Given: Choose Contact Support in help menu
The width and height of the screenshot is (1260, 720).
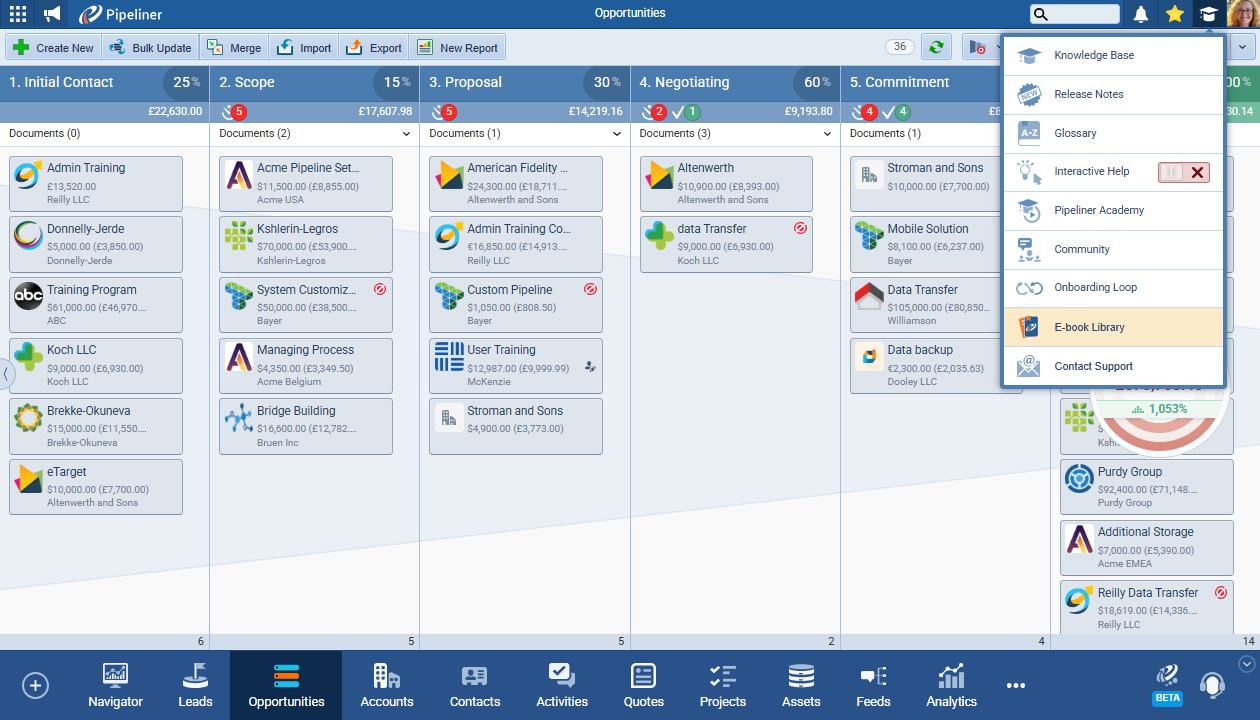Looking at the screenshot, I should point(1093,366).
